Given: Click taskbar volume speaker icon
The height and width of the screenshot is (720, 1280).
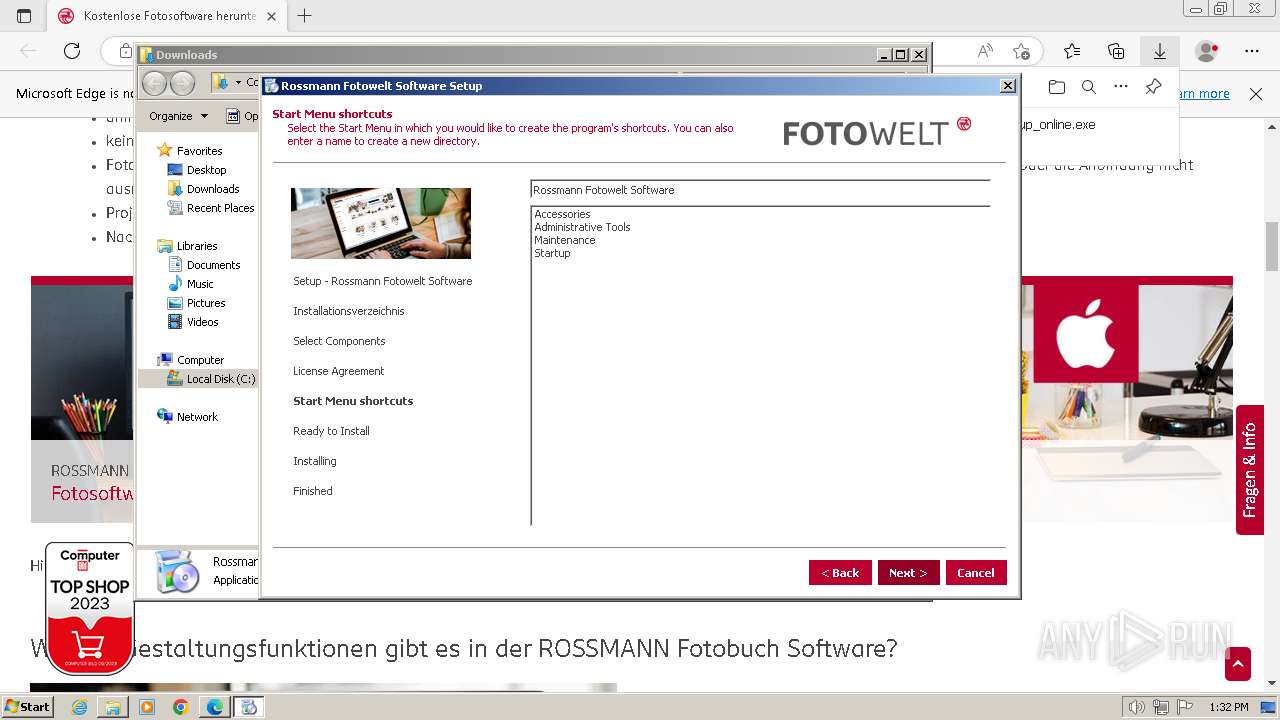Looking at the screenshot, I should click(1138, 707).
